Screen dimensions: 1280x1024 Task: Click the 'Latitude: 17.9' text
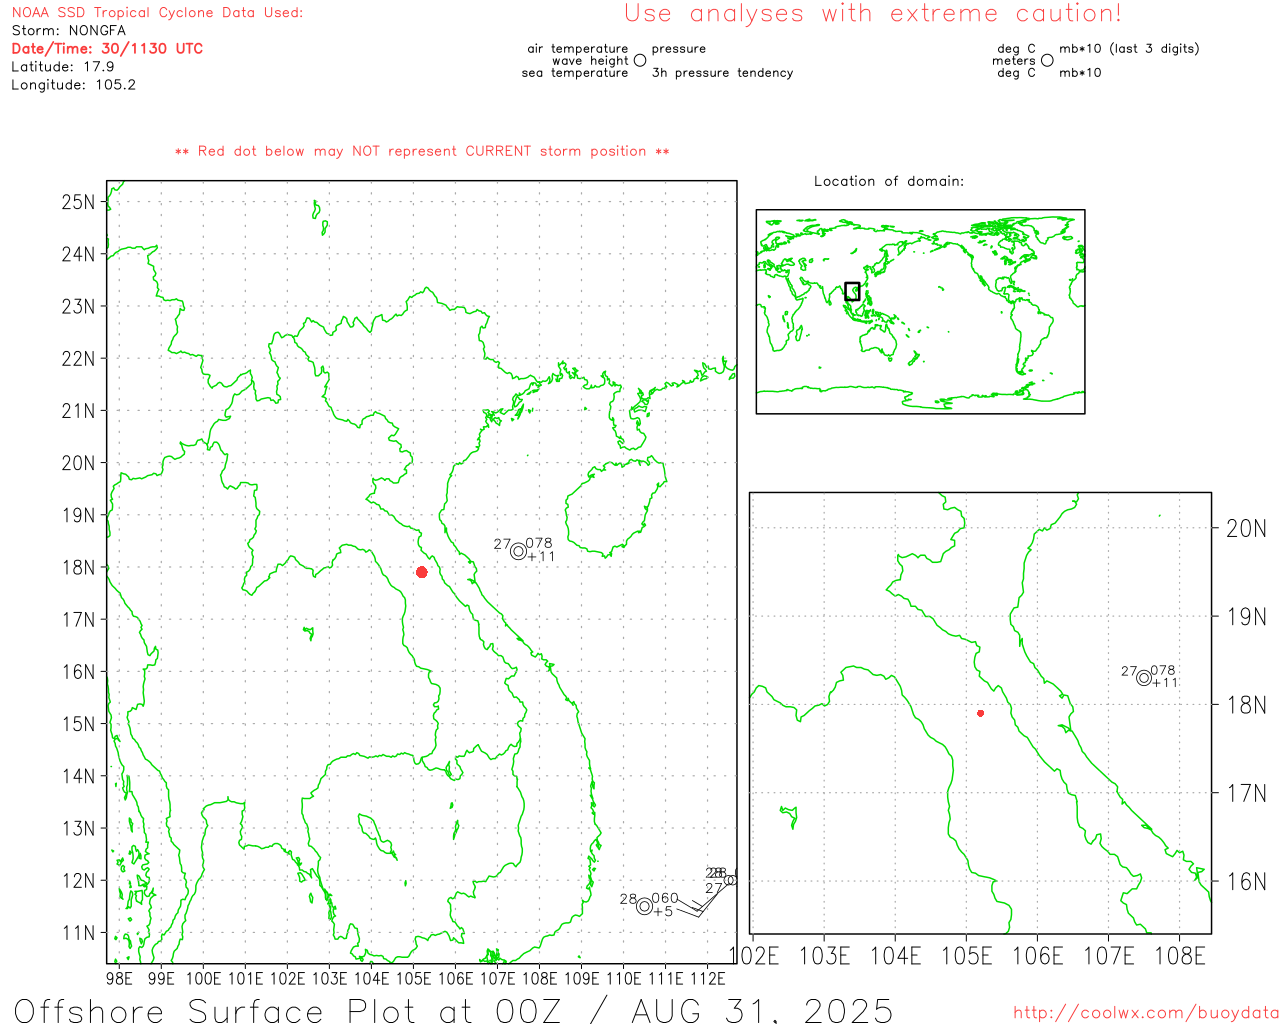pyautogui.click(x=63, y=66)
